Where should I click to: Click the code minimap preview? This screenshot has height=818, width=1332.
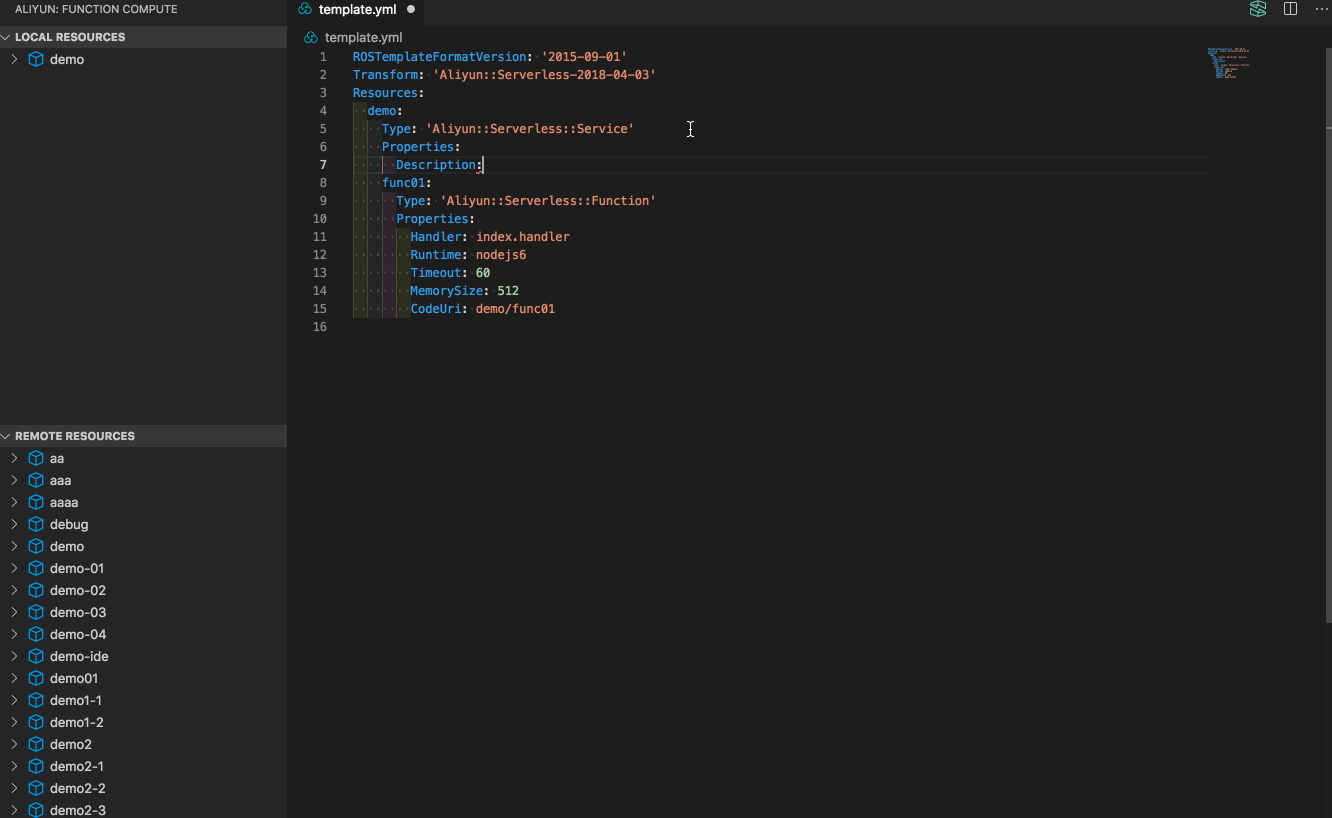[1228, 62]
